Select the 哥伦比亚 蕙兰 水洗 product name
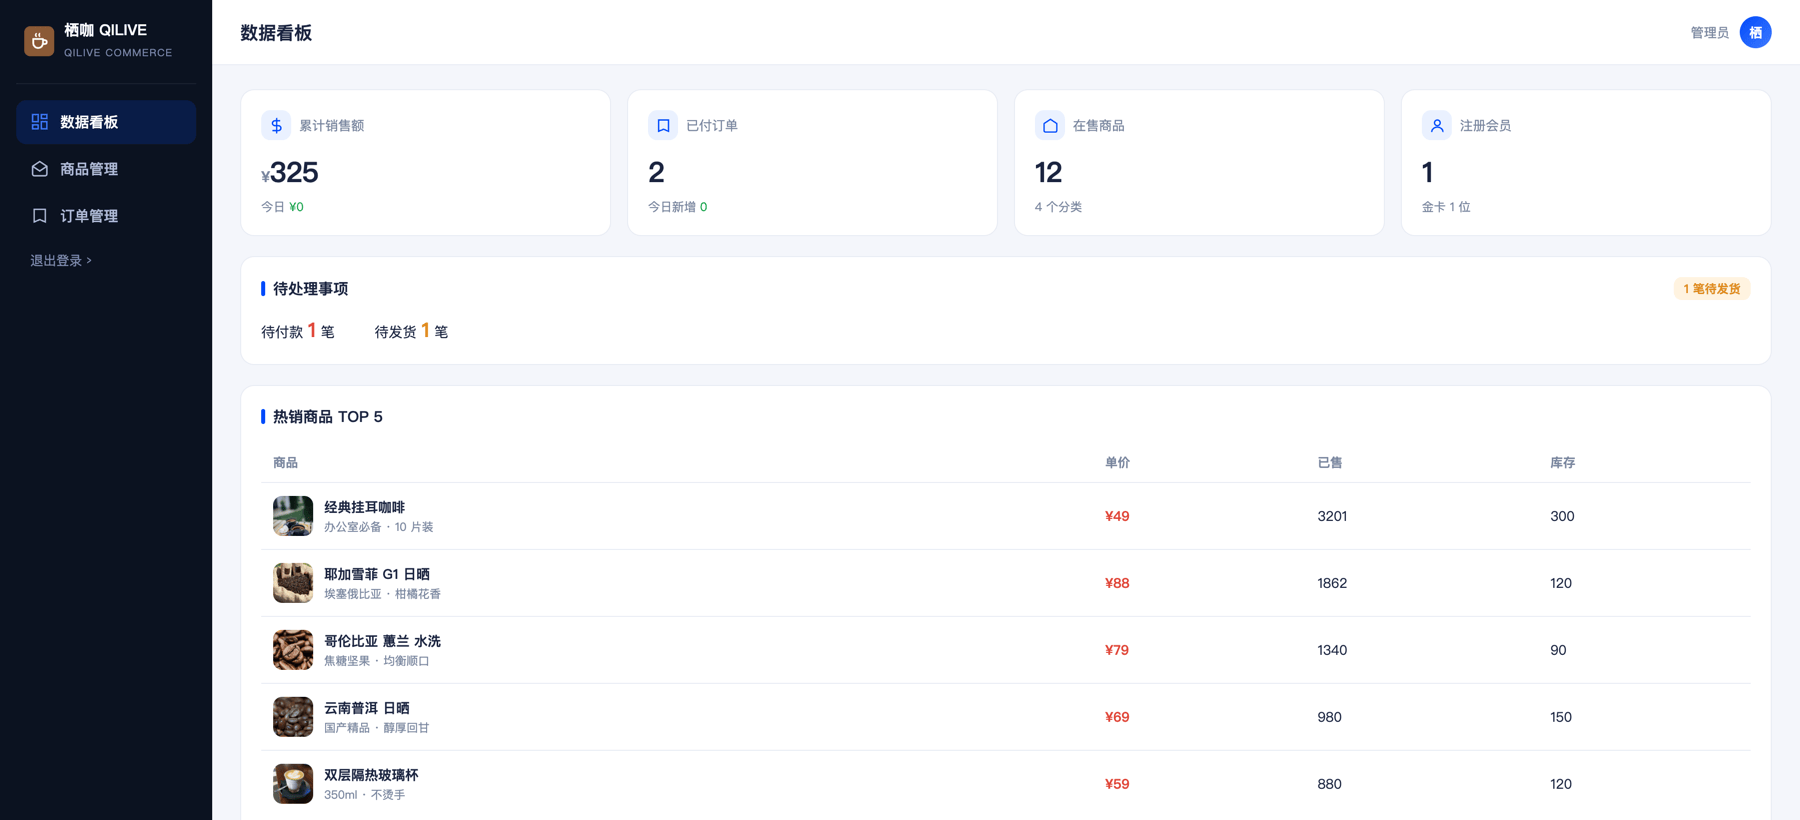 (x=382, y=641)
